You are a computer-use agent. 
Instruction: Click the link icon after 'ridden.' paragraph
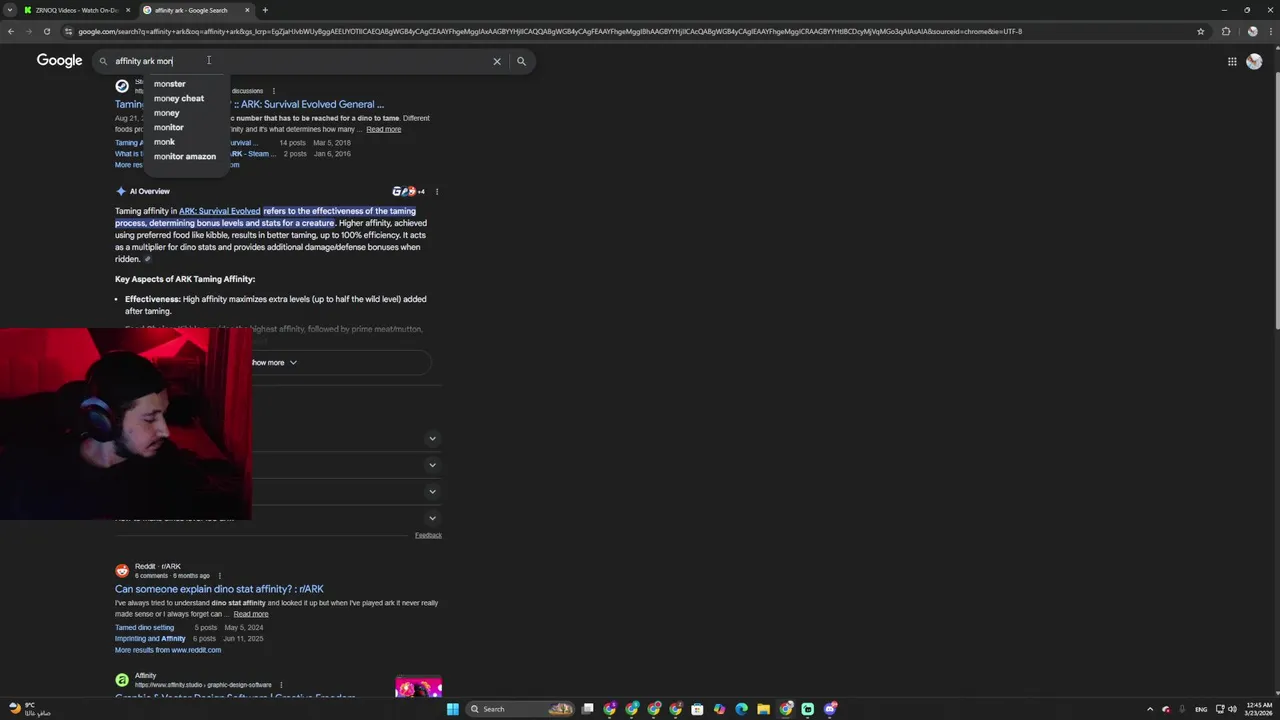[147, 259]
